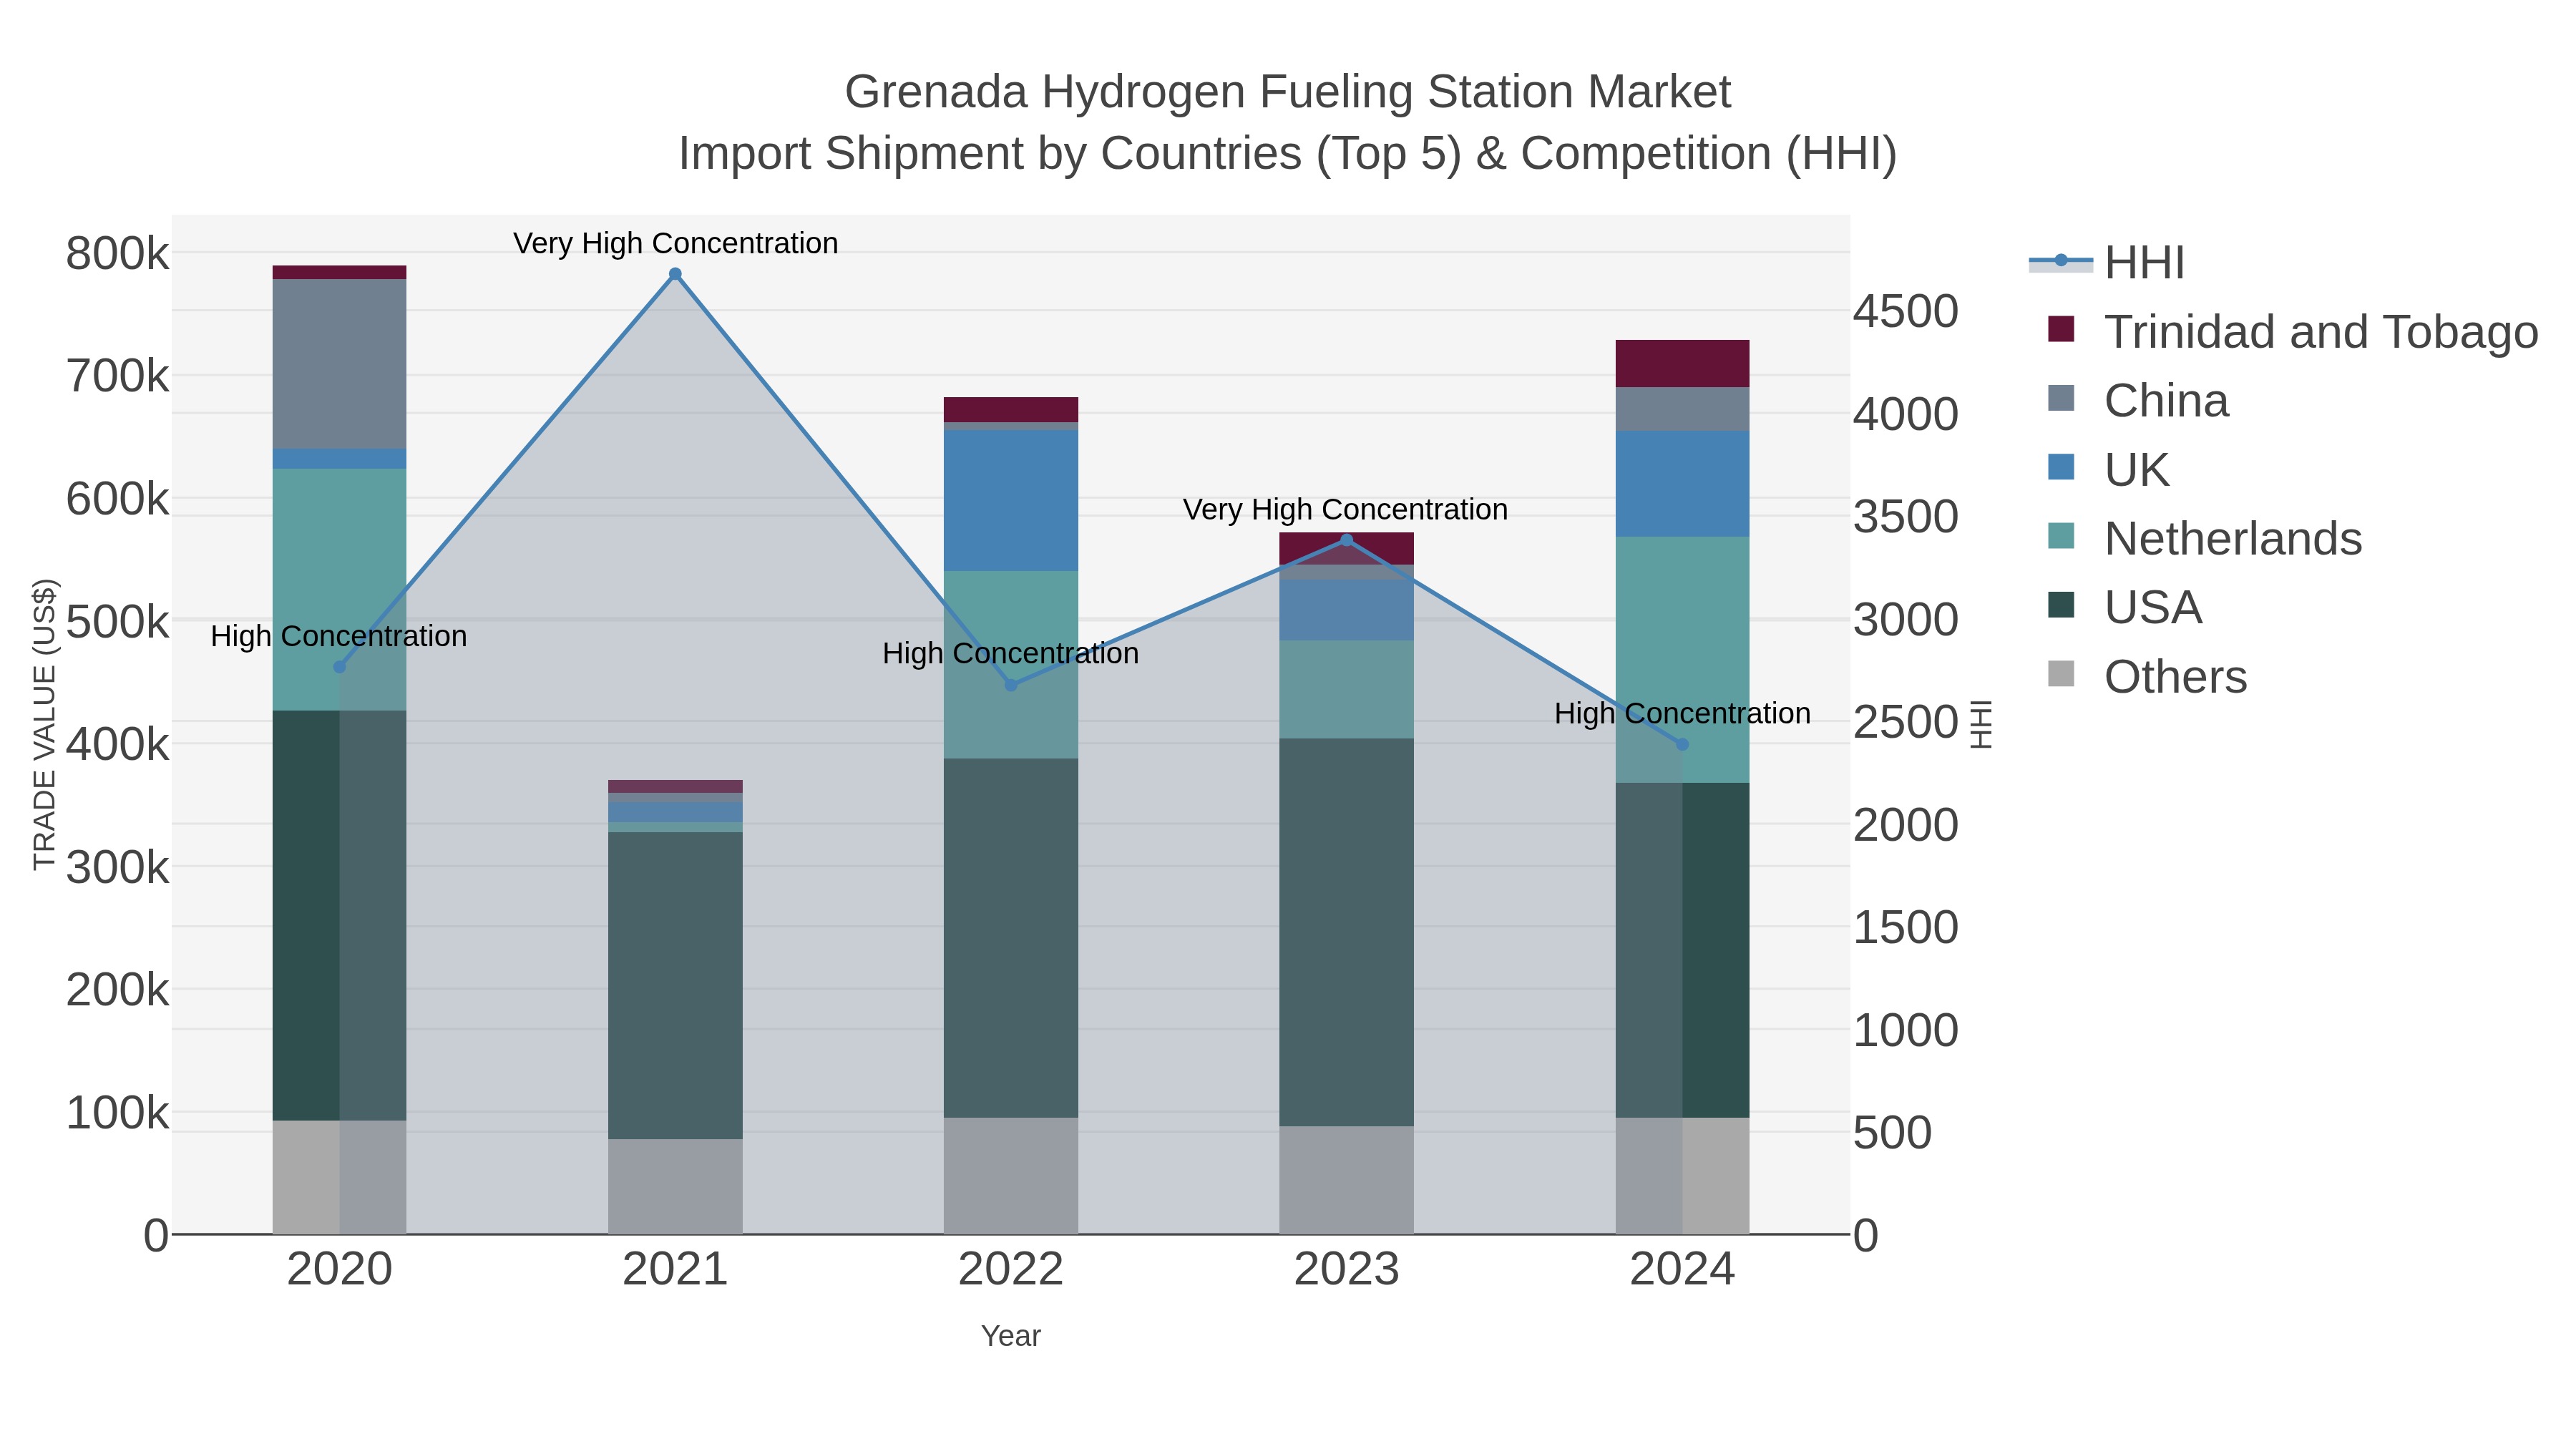Viewport: 2576px width, 1449px height.
Task: Click the 2022 x-axis label
Action: [x=1011, y=1270]
